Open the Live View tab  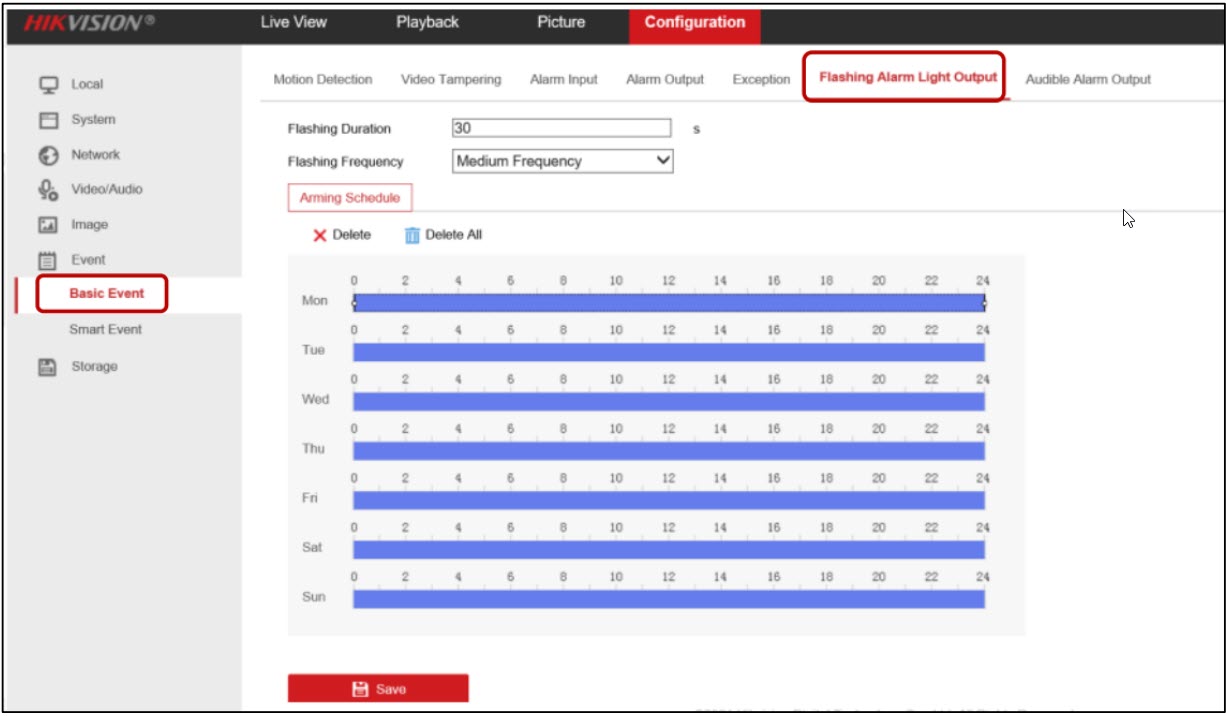click(x=293, y=22)
